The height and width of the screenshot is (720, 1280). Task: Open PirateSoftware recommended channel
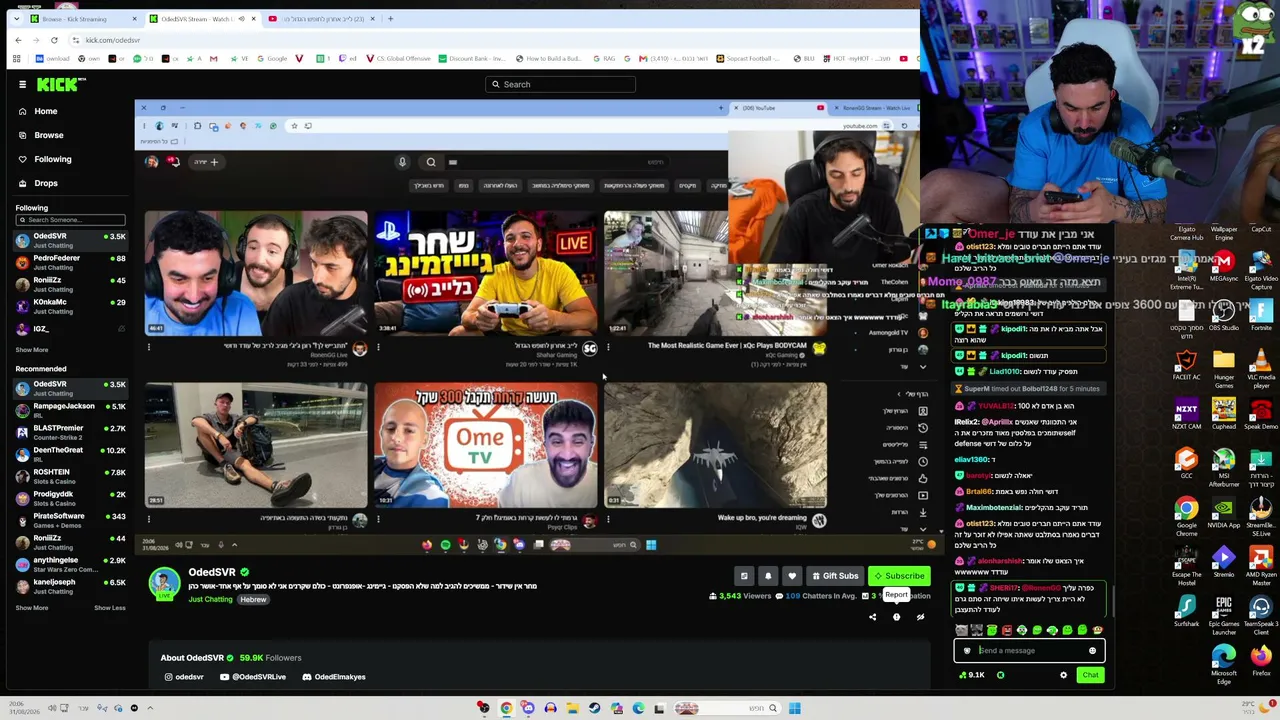(70, 520)
